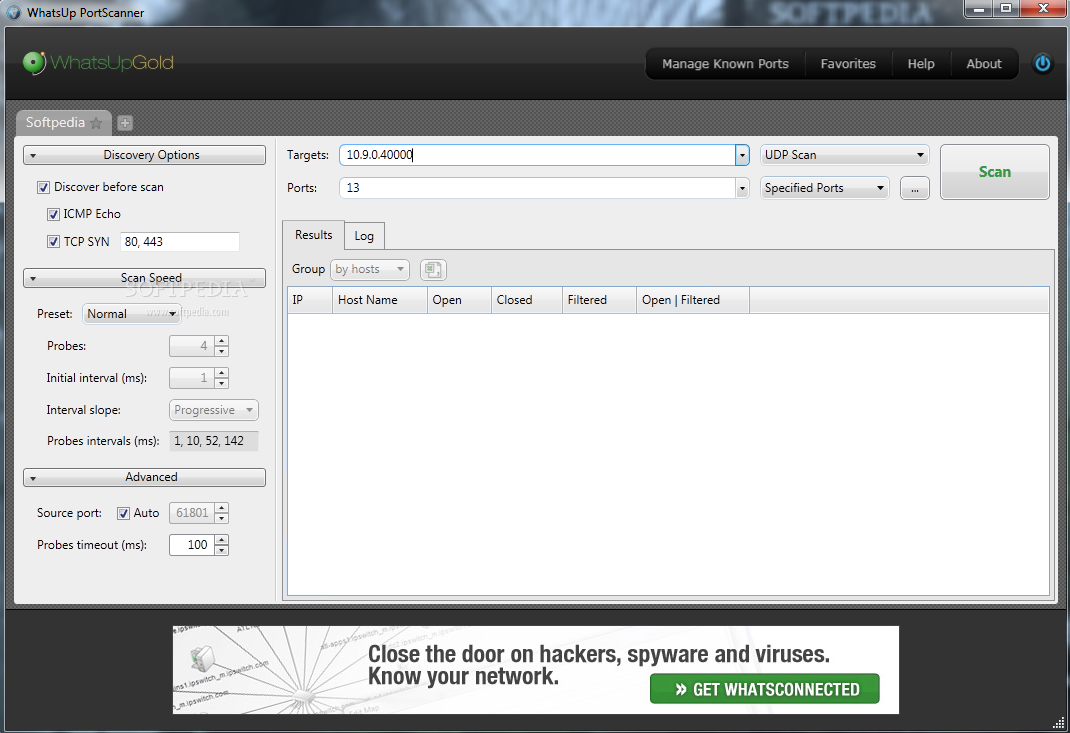Sort by the Filtered column header
Image resolution: width=1070 pixels, height=733 pixels.
[x=599, y=300]
